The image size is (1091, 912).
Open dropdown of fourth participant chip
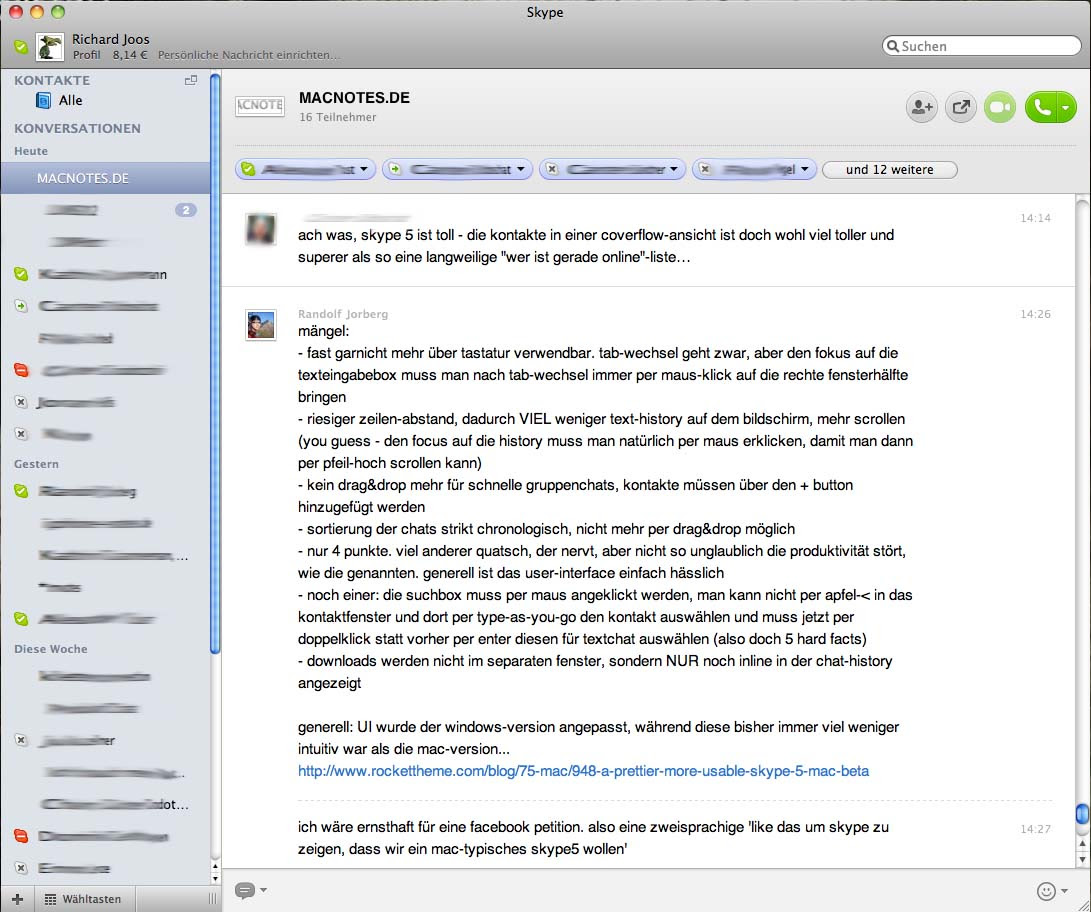click(x=804, y=170)
